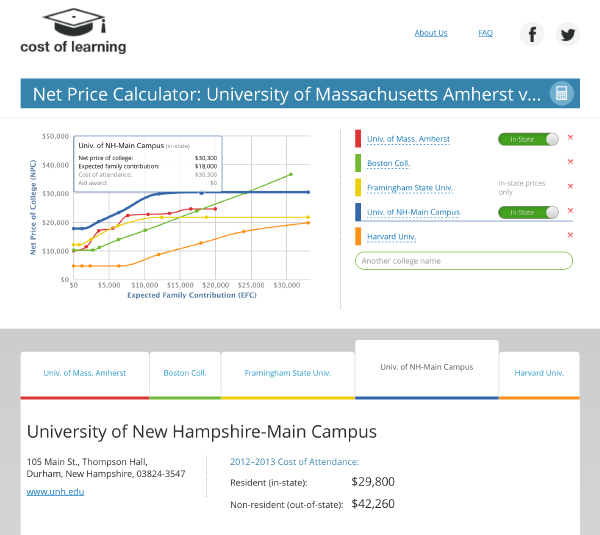
Task: Click the cost of learning logo
Action: (73, 32)
